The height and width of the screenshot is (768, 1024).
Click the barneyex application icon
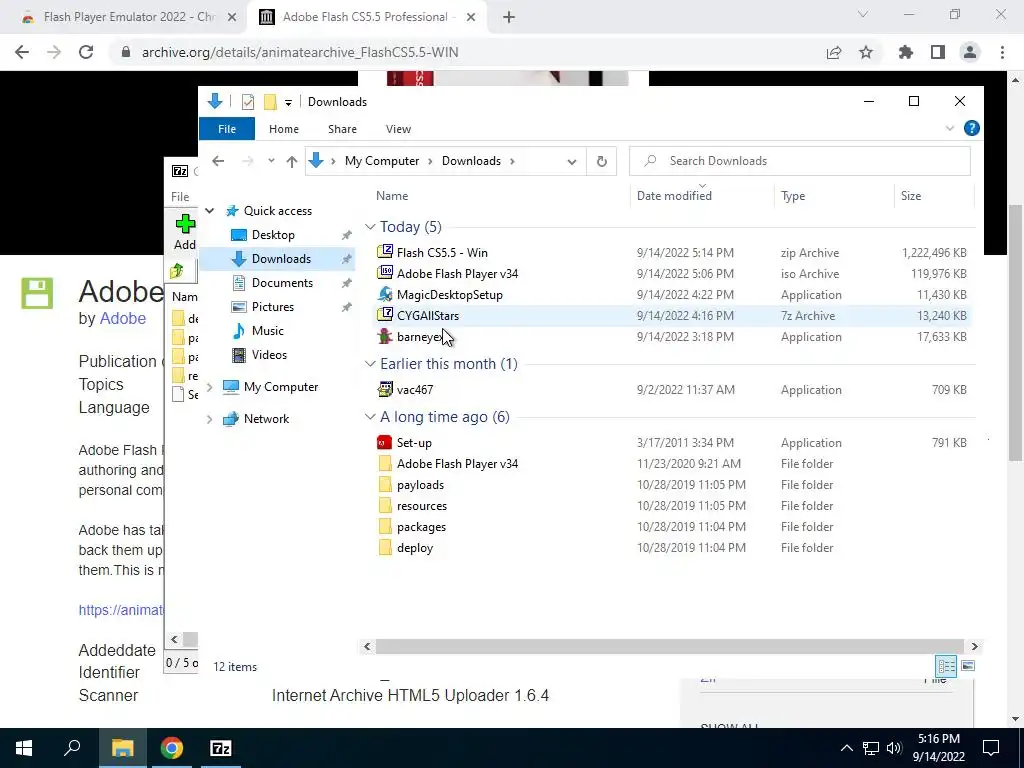tap(385, 336)
